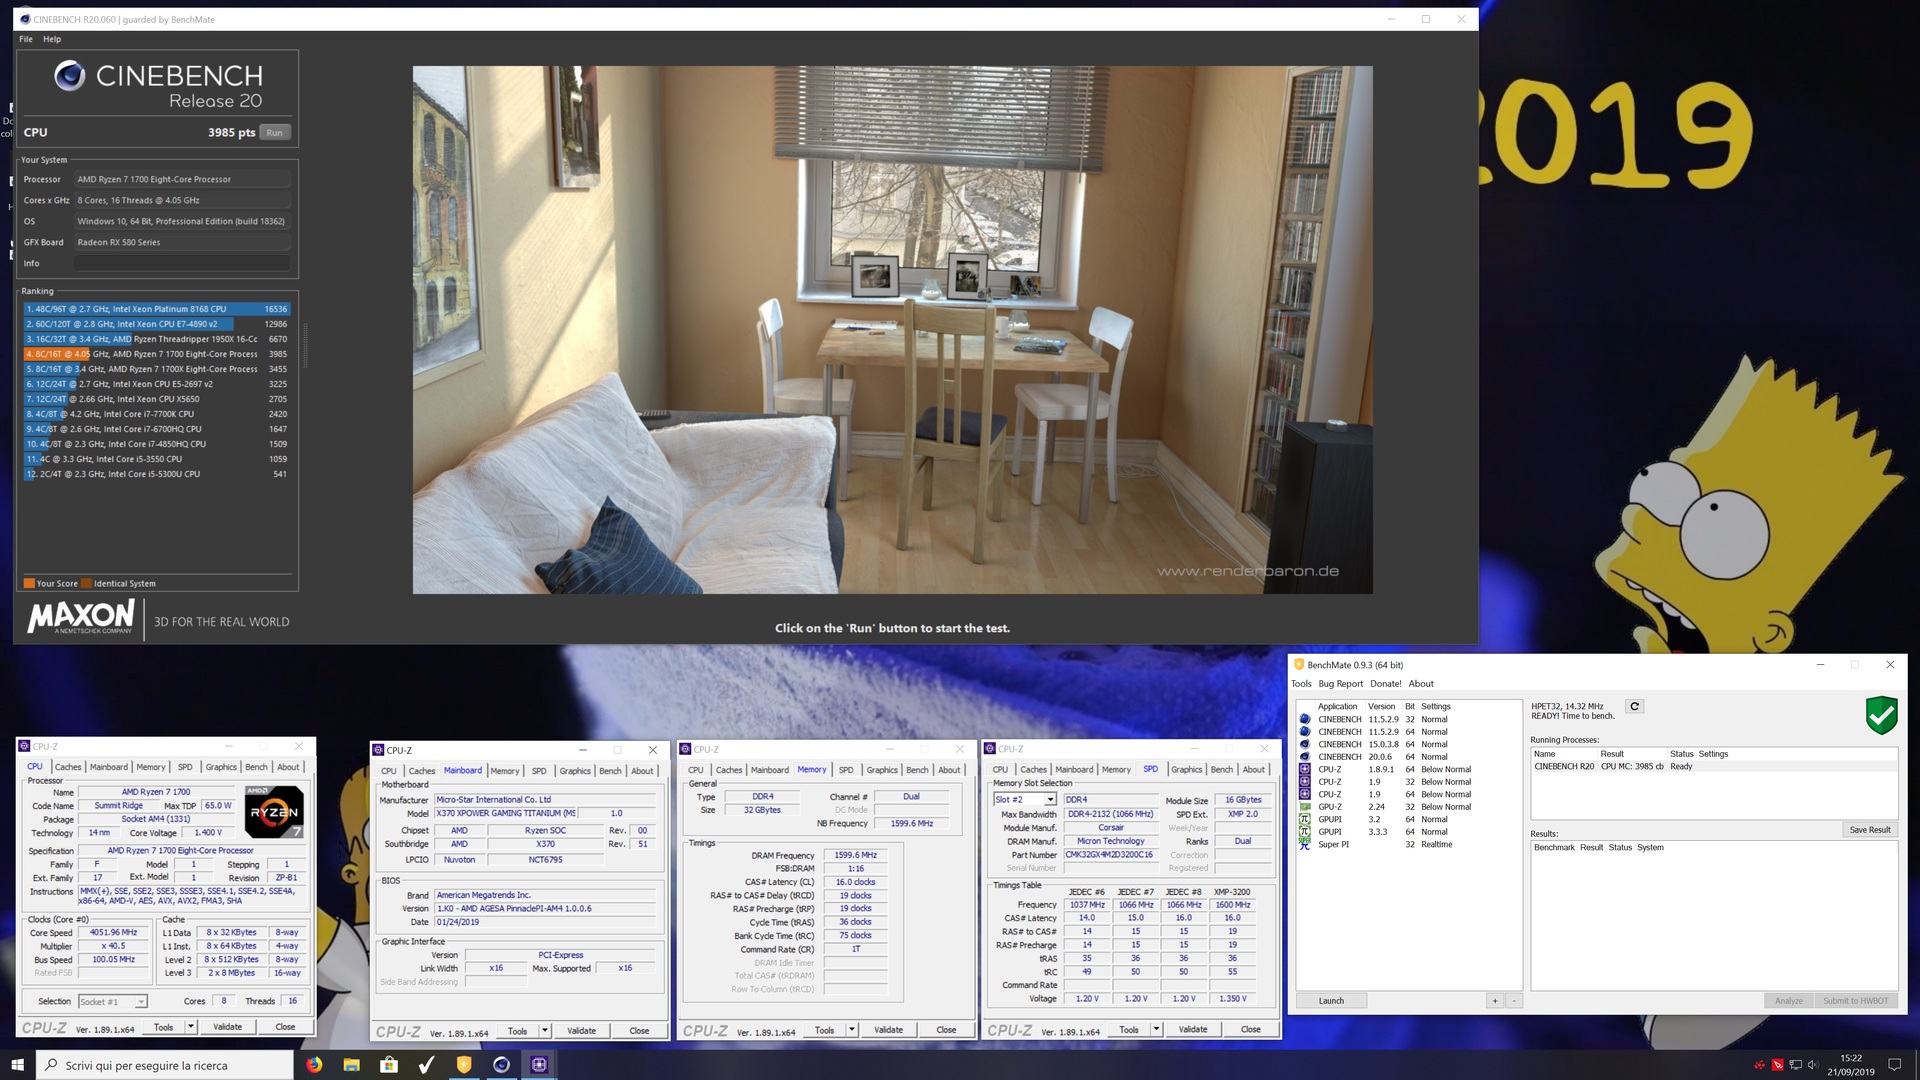Click the Ryzen logo in CPU-Z CPU tab

pyautogui.click(x=274, y=811)
